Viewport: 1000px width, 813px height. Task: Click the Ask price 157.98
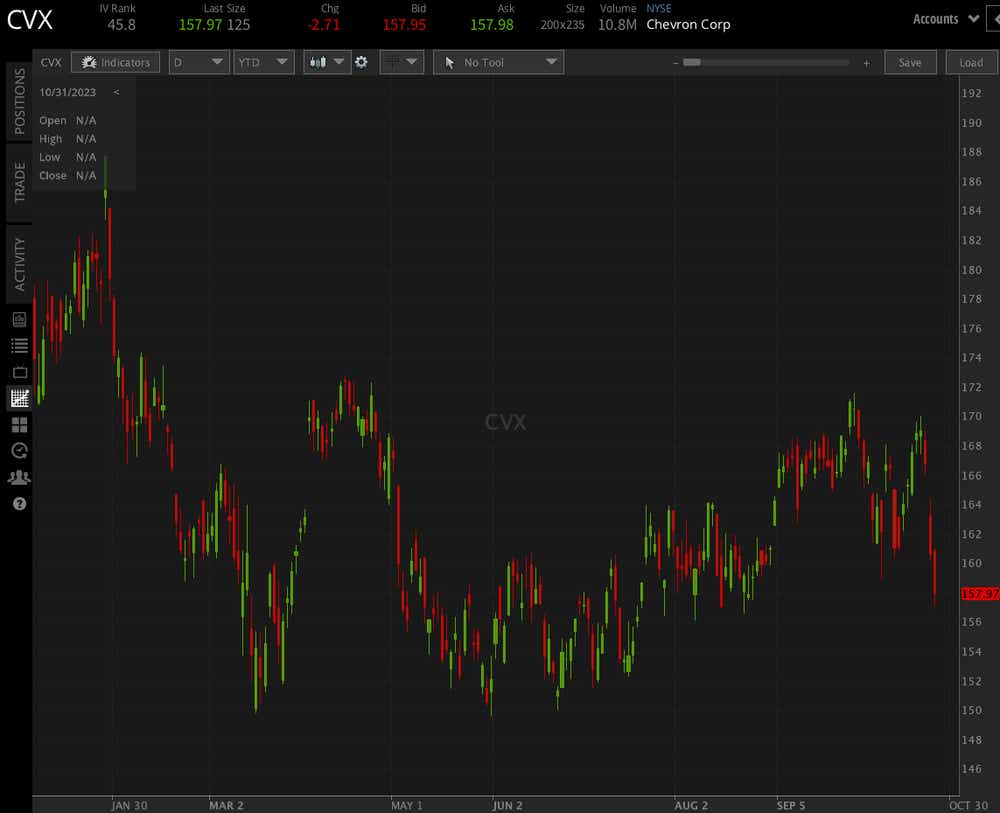tap(492, 25)
